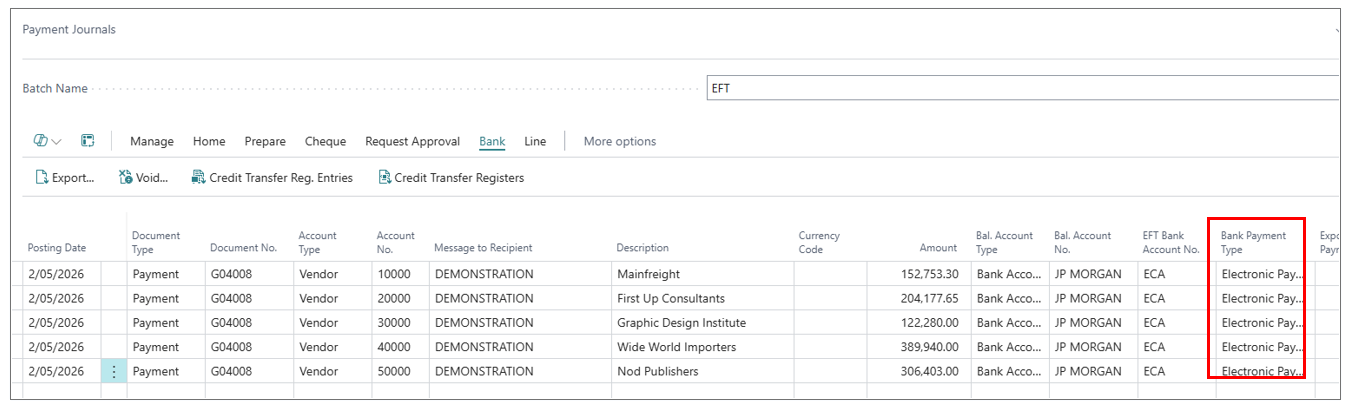Open Credit Transfer Reg. Entries icon
The width and height of the screenshot is (1351, 407).
pyautogui.click(x=199, y=178)
